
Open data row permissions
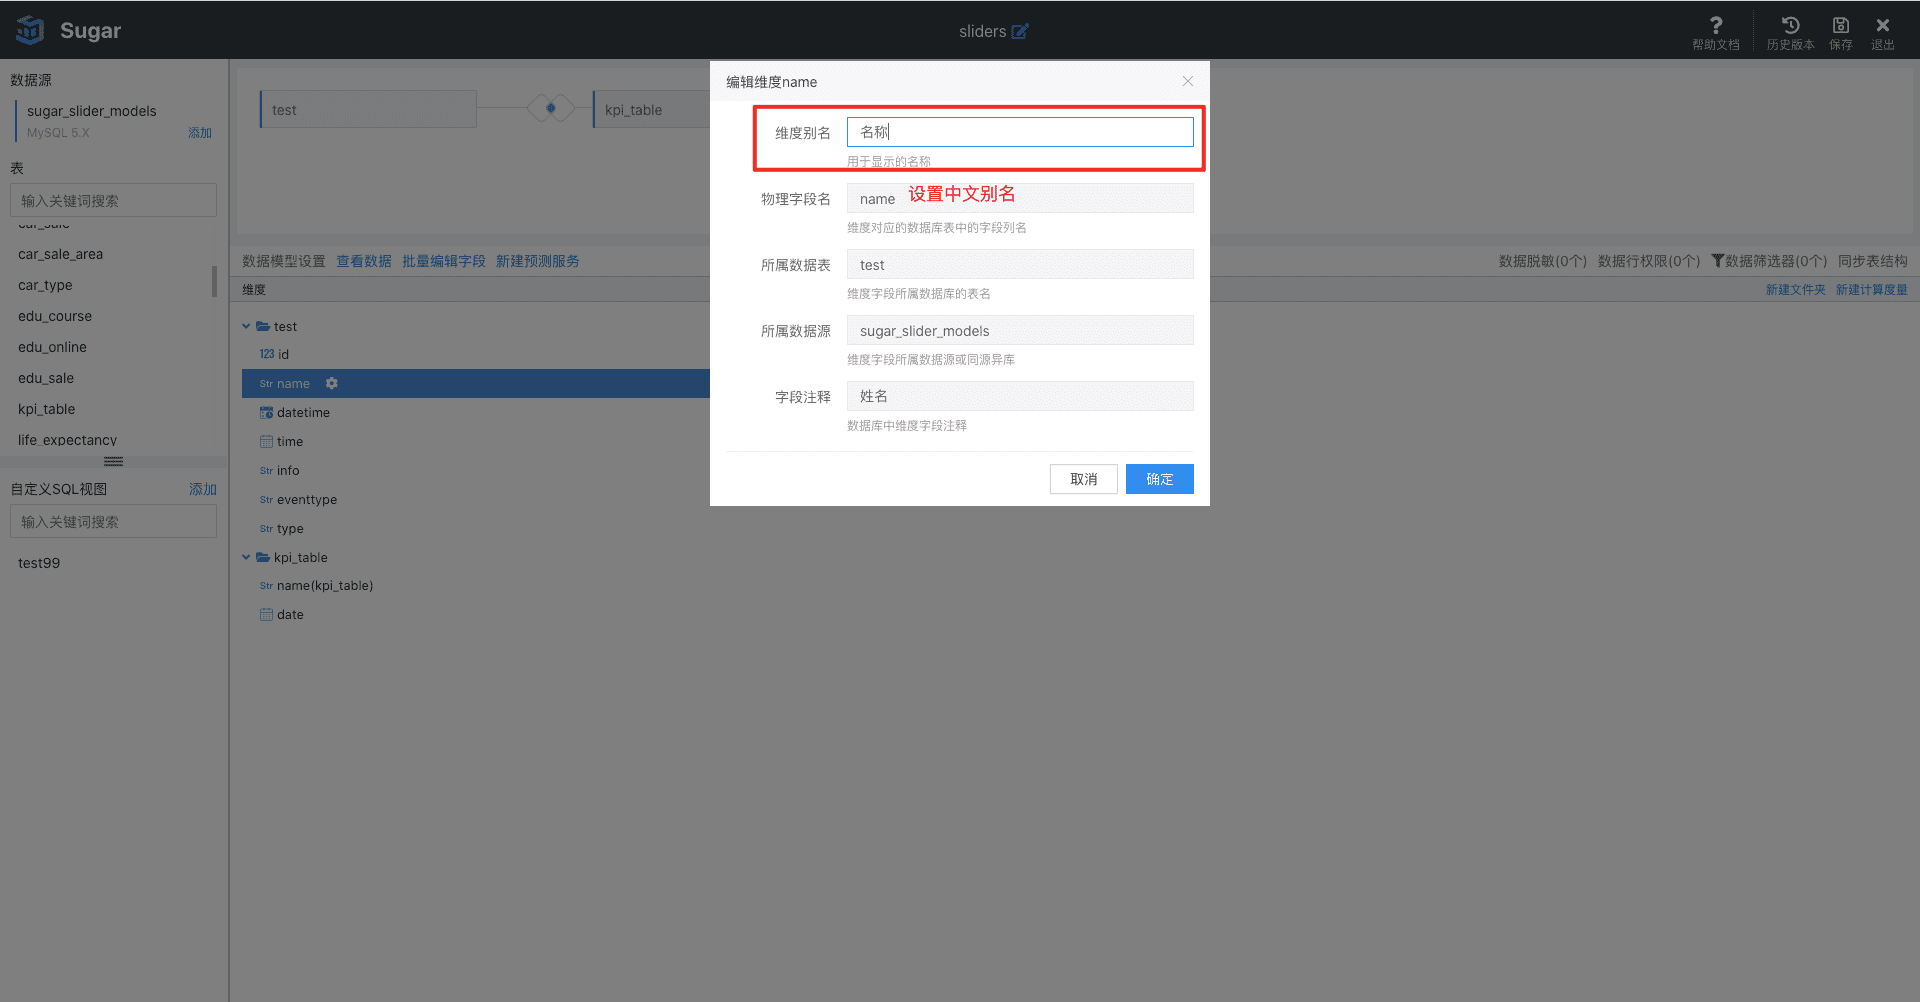[x=1649, y=261]
